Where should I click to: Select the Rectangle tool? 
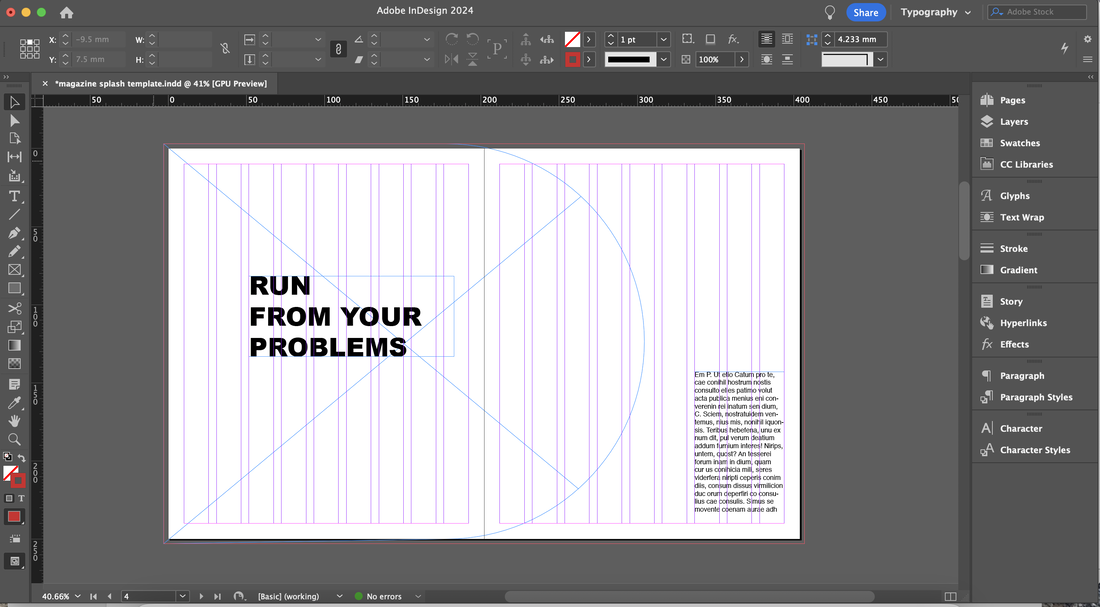[x=14, y=288]
